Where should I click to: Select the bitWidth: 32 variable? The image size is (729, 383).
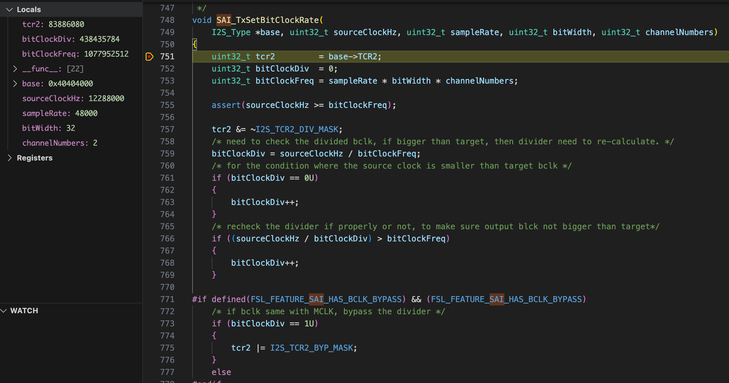pyautogui.click(x=48, y=128)
